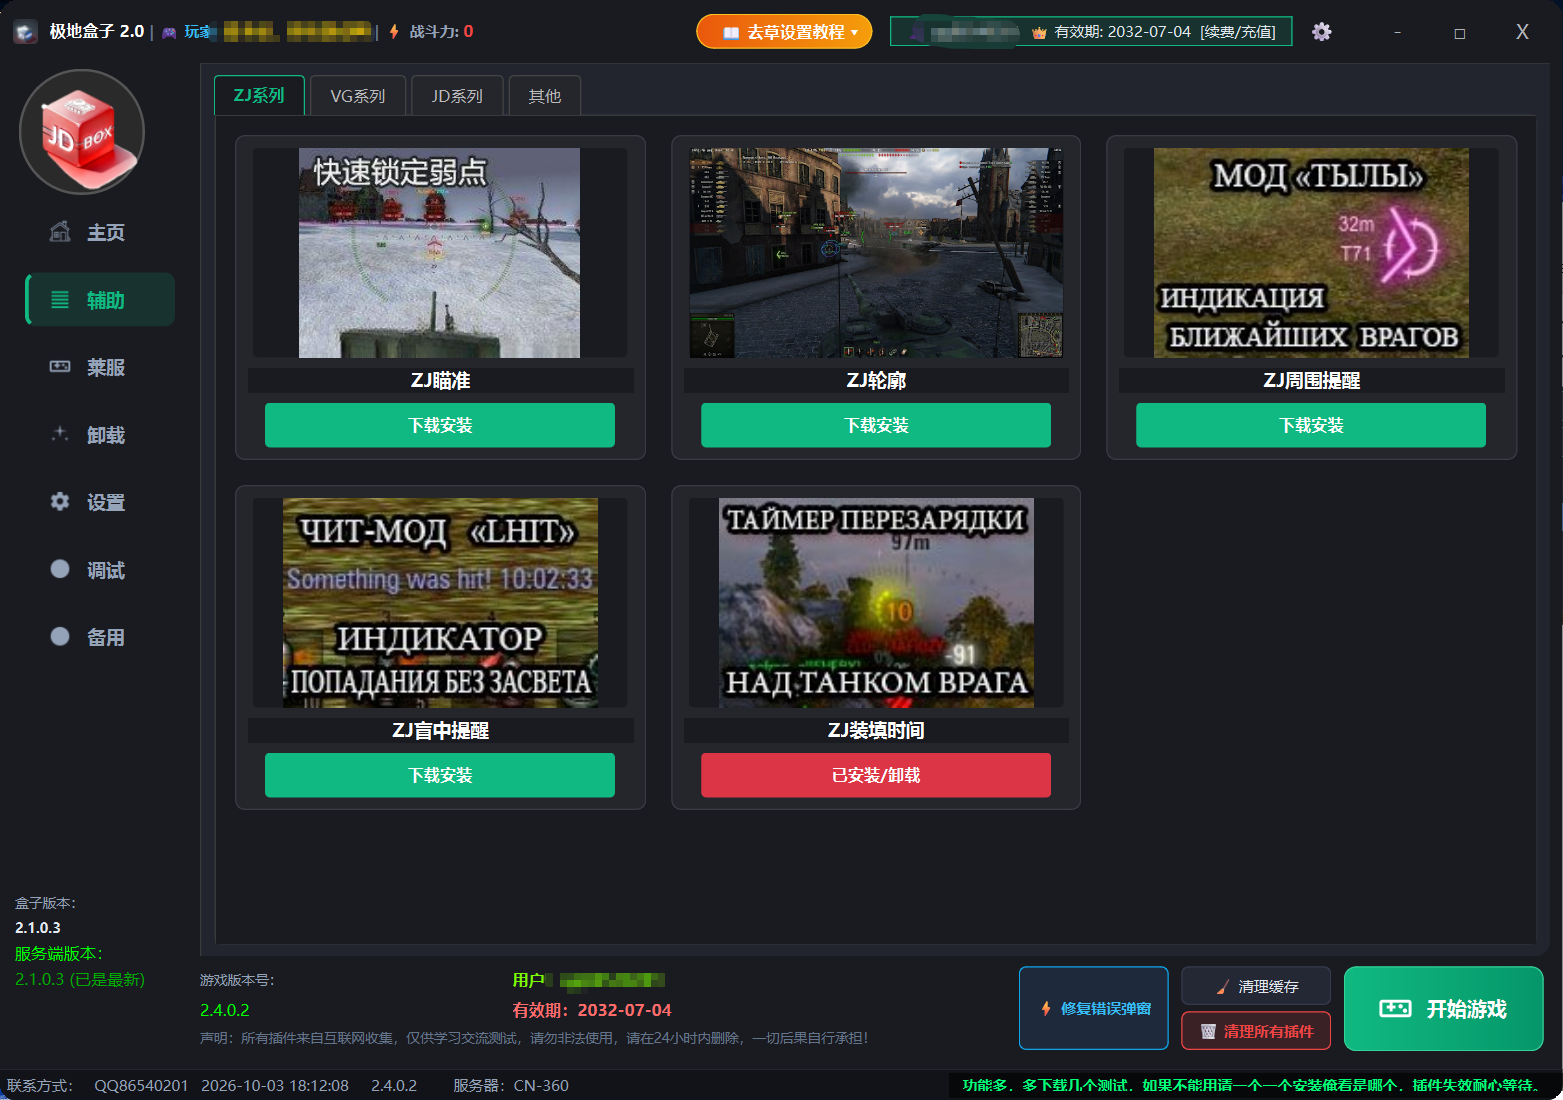1563x1100 pixels.
Task: Switch to the JD系列 tab
Action: tap(457, 96)
